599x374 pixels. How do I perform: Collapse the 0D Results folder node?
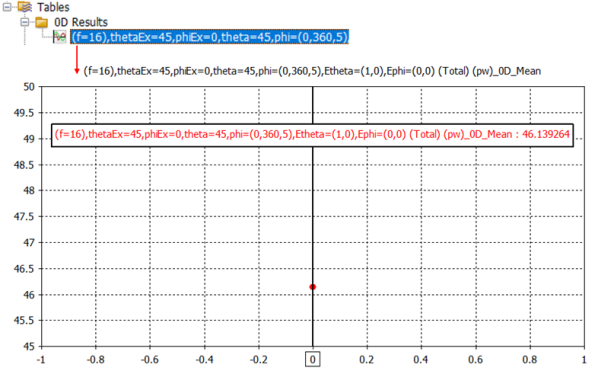pos(25,22)
